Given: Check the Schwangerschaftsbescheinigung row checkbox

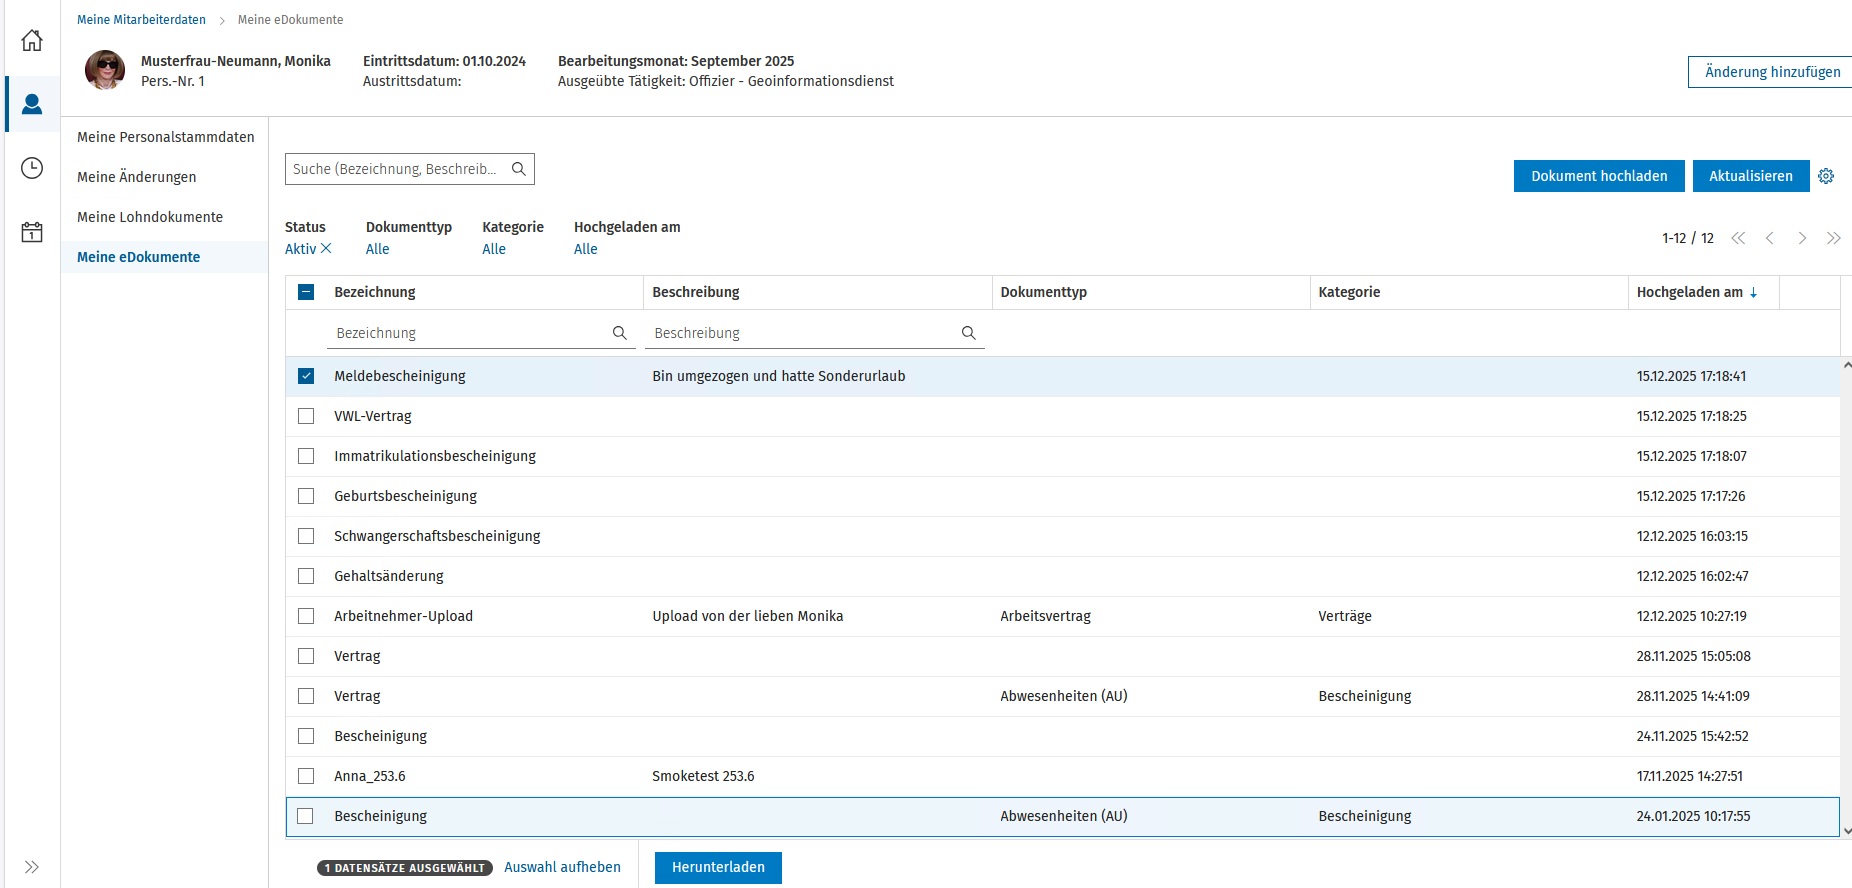Looking at the screenshot, I should point(306,536).
